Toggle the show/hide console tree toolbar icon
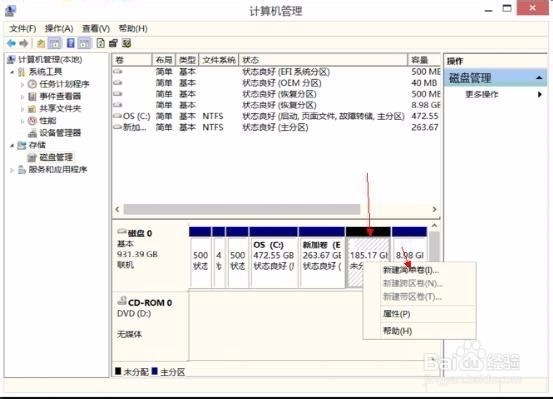The height and width of the screenshot is (399, 553). point(55,43)
